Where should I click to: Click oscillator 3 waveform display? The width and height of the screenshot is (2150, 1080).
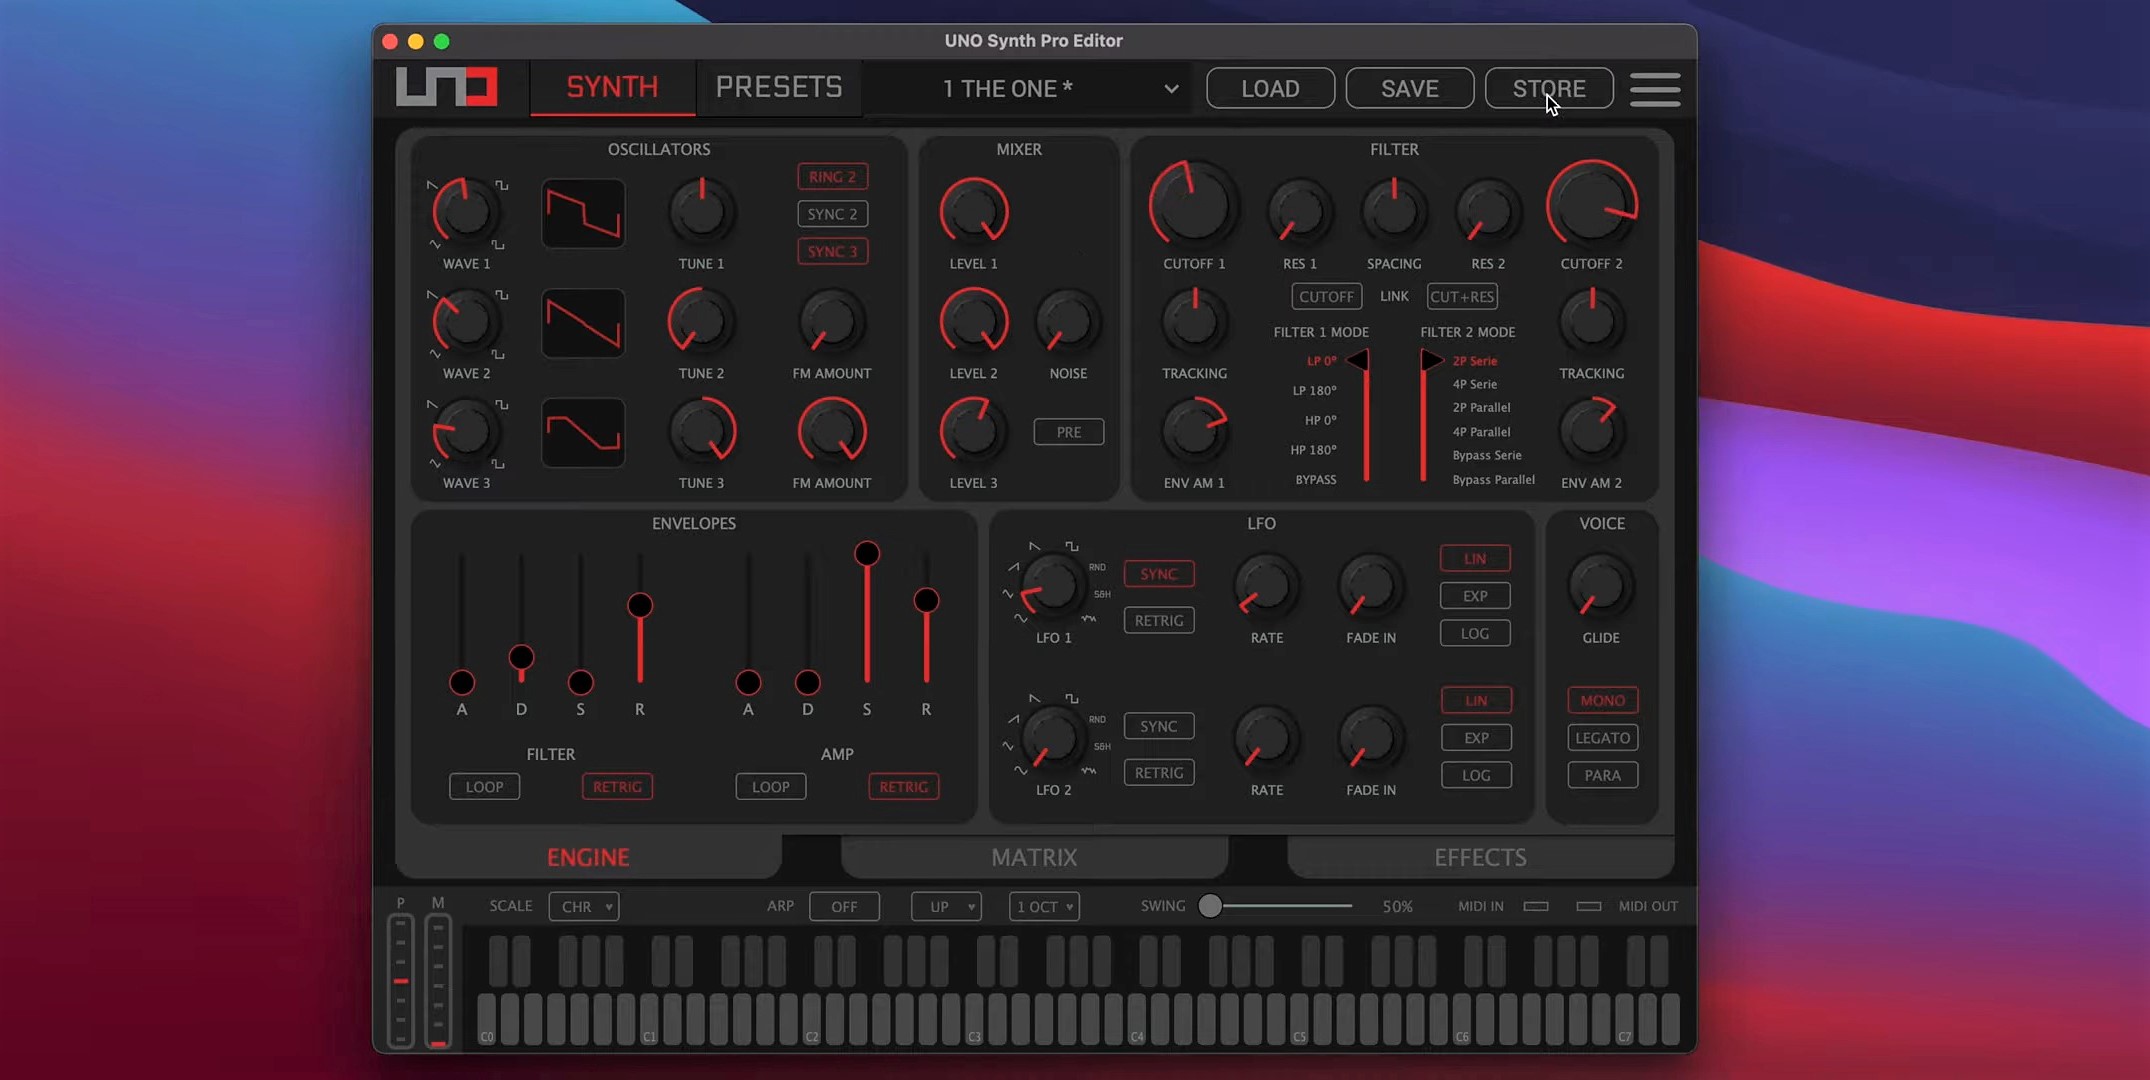point(583,433)
